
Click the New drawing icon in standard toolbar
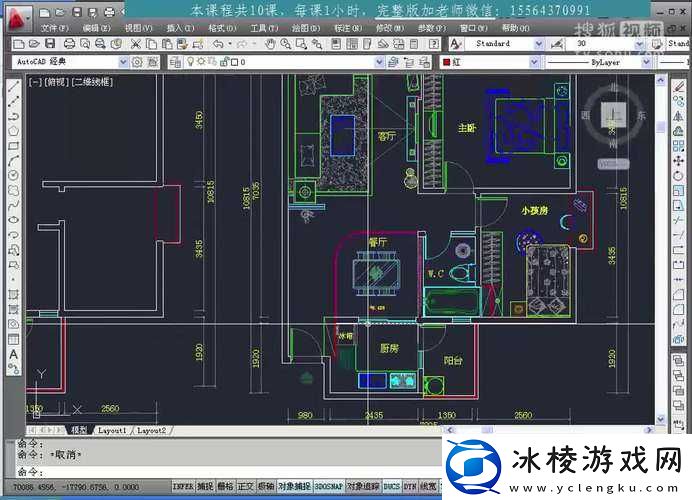(x=19, y=44)
